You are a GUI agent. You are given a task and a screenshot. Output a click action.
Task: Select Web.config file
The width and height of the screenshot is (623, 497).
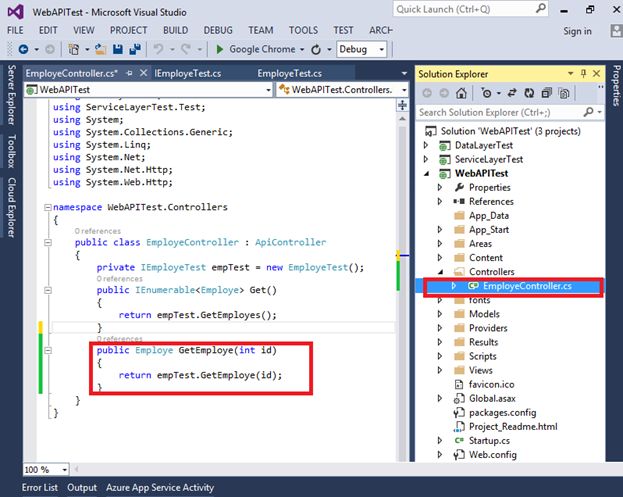pyautogui.click(x=493, y=454)
